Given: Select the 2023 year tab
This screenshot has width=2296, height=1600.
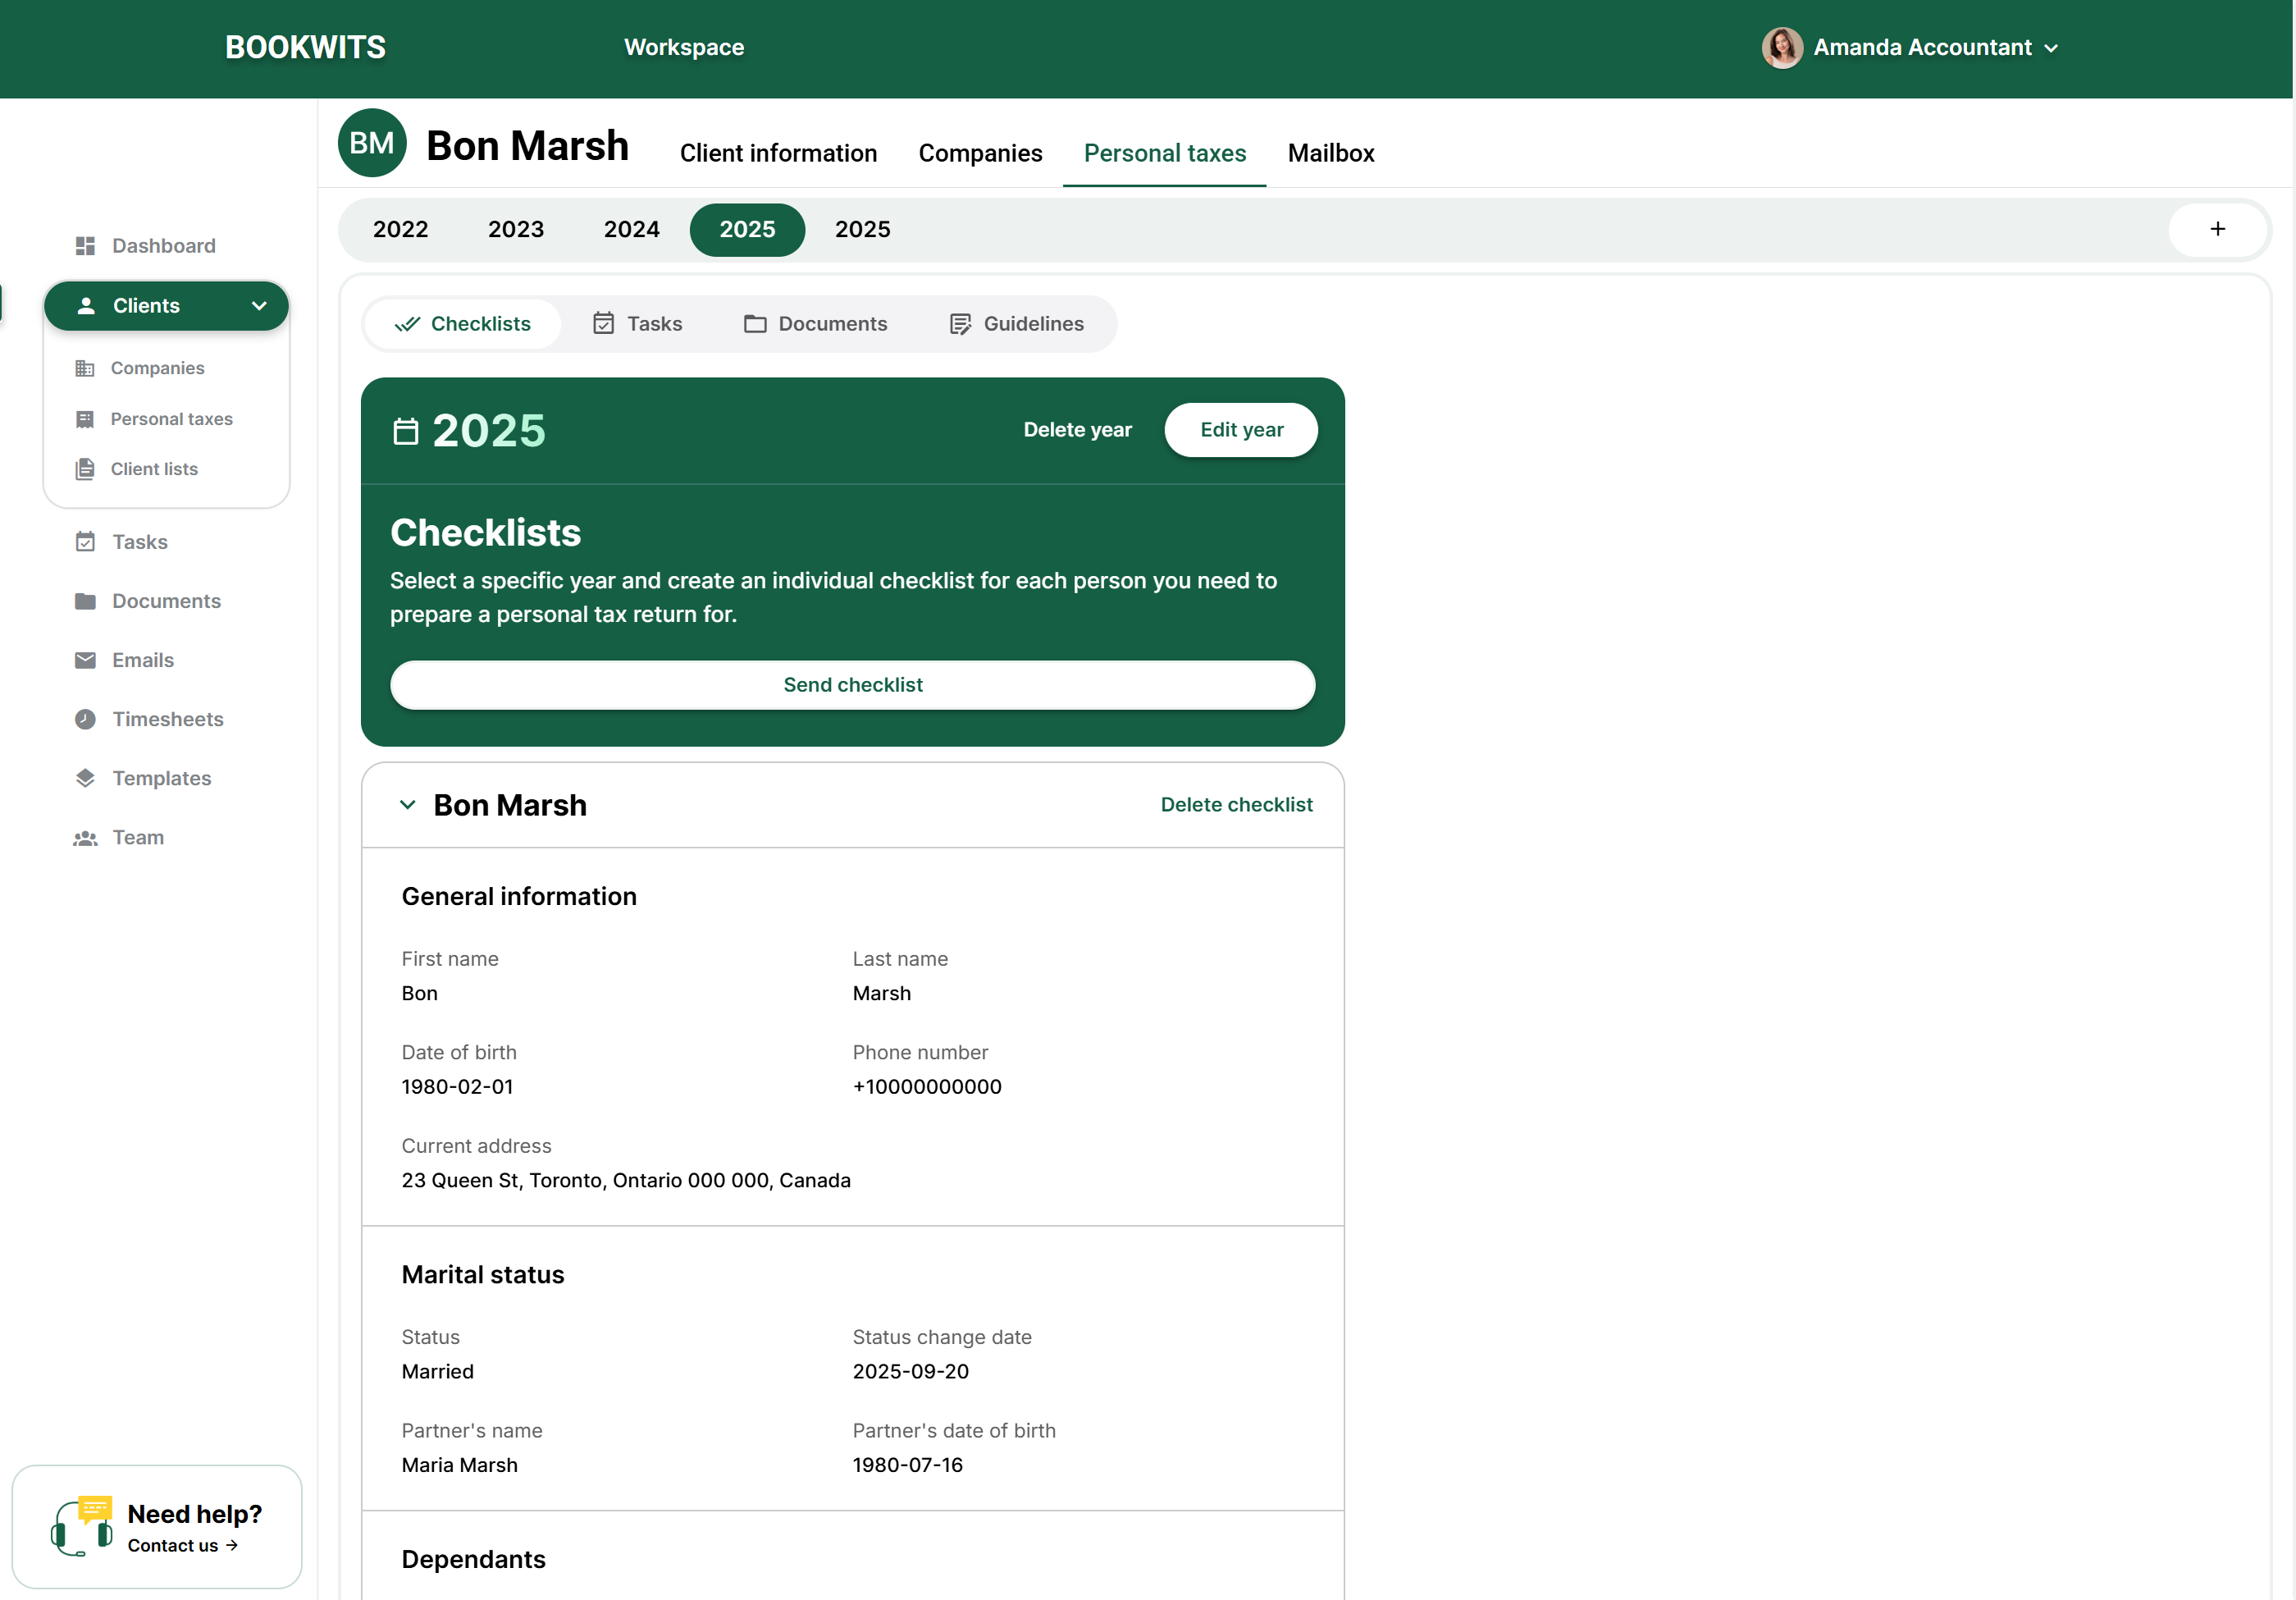Looking at the screenshot, I should [x=516, y=229].
